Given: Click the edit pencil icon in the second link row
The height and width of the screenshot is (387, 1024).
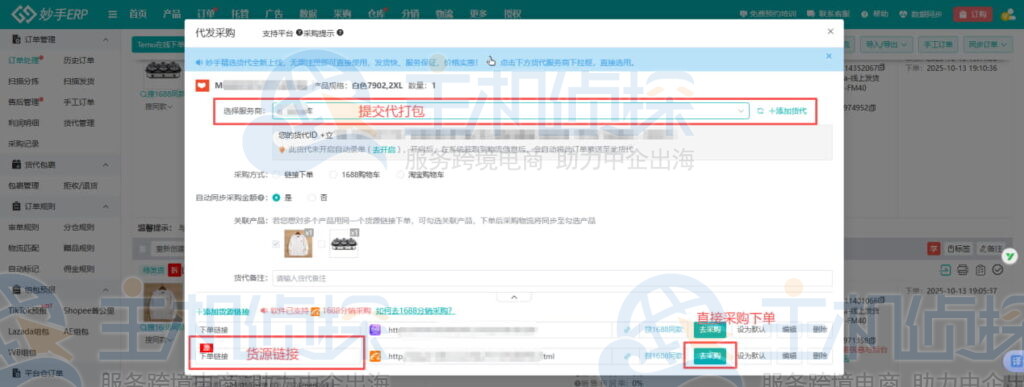Looking at the screenshot, I should tap(627, 356).
